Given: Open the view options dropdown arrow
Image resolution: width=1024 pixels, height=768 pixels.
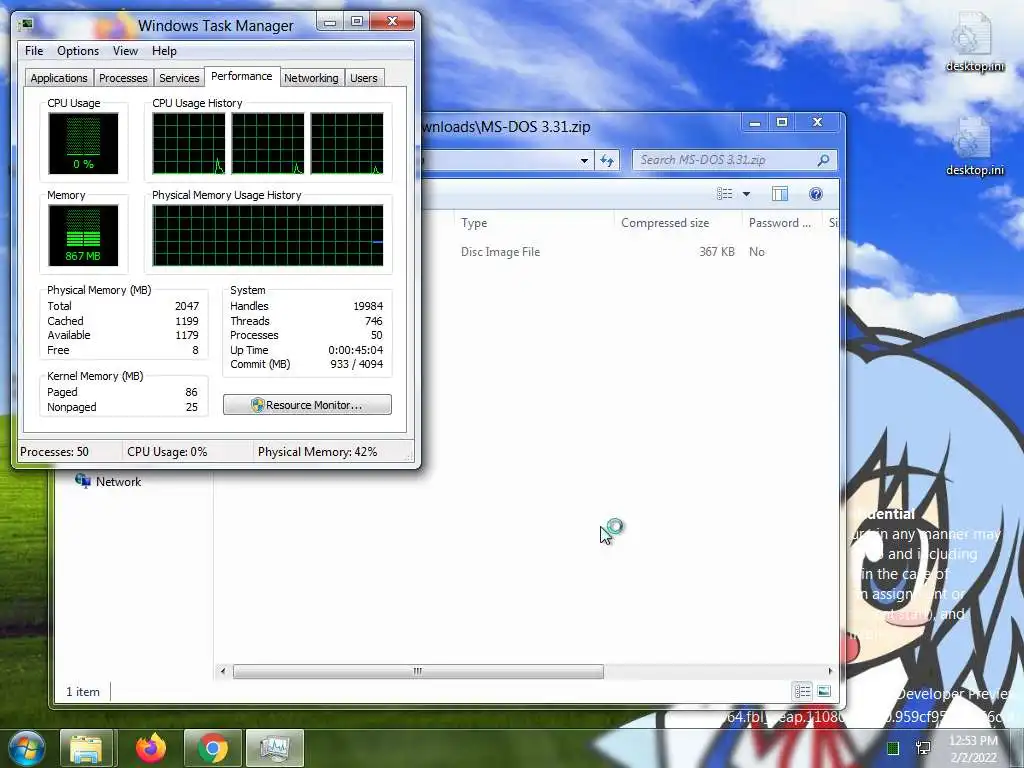Looking at the screenshot, I should [746, 194].
